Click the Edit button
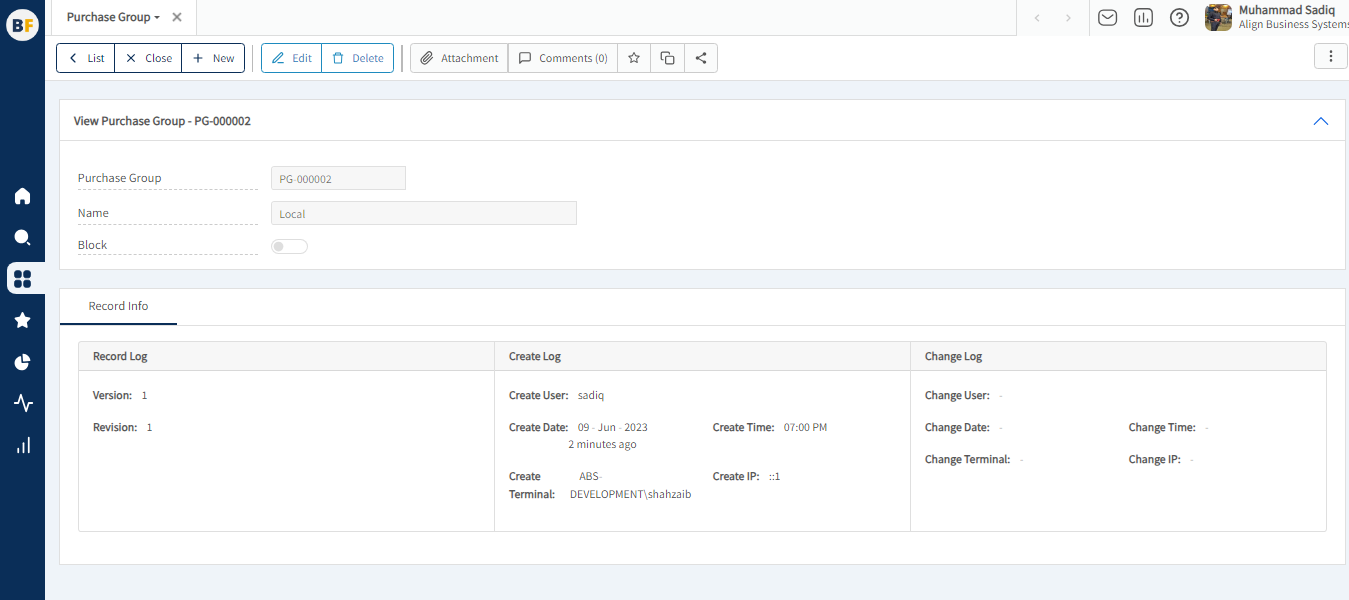Viewport: 1349px width, 600px height. pos(291,58)
